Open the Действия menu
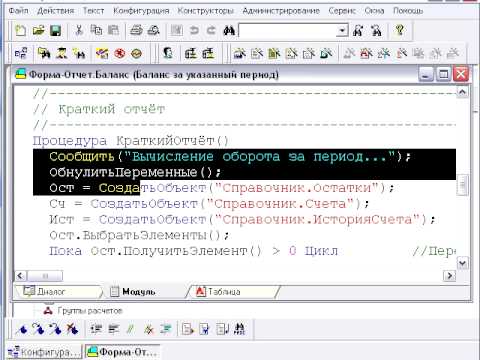The image size is (480, 360). pyautogui.click(x=56, y=11)
